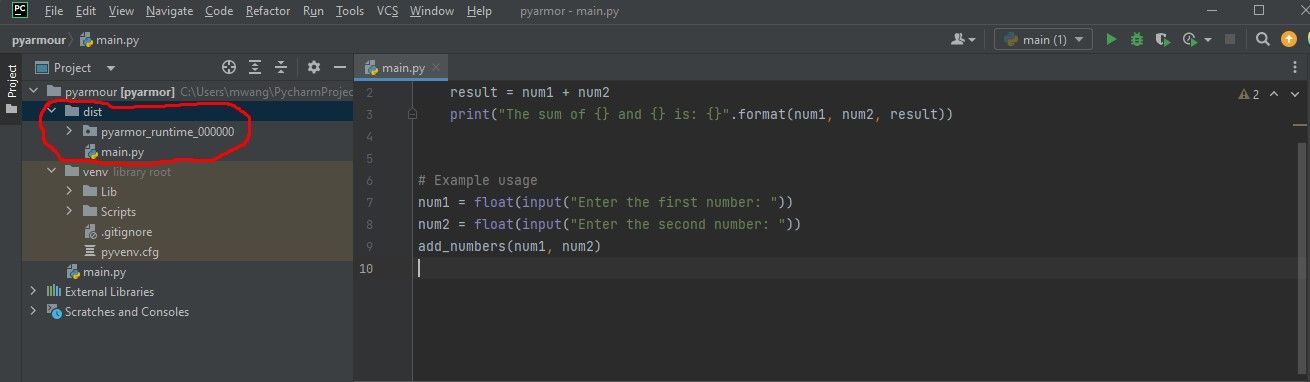Viewport: 1310px width, 382px height.
Task: Hide the Project tool window
Action: 340,67
